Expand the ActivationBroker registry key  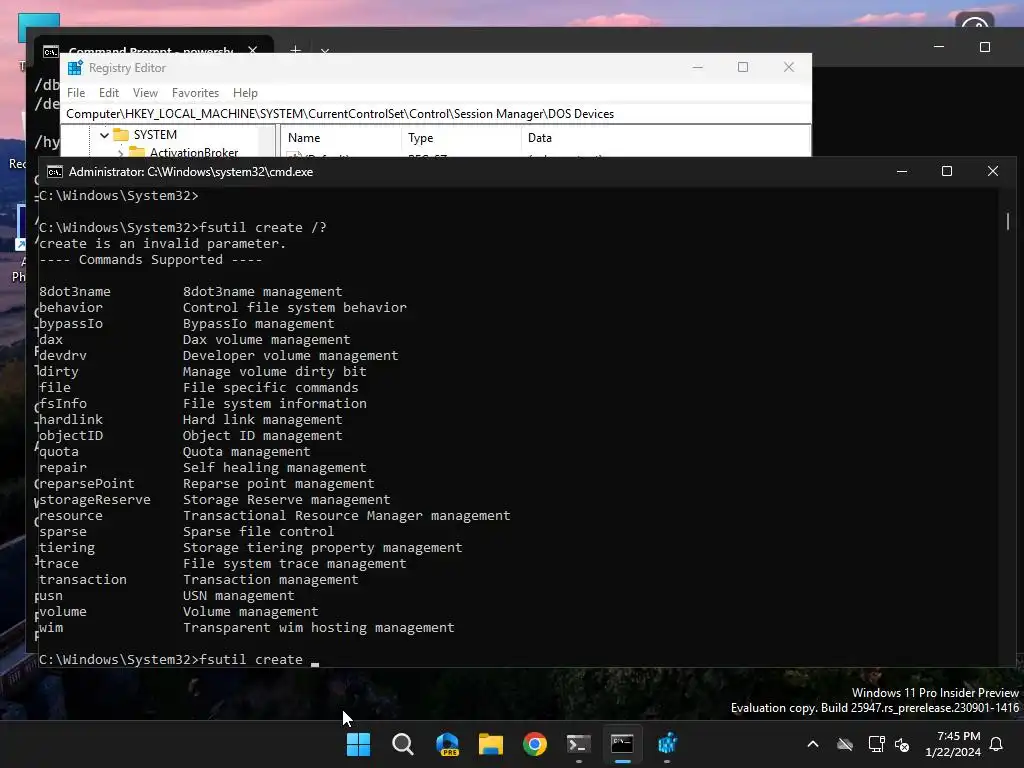point(121,153)
